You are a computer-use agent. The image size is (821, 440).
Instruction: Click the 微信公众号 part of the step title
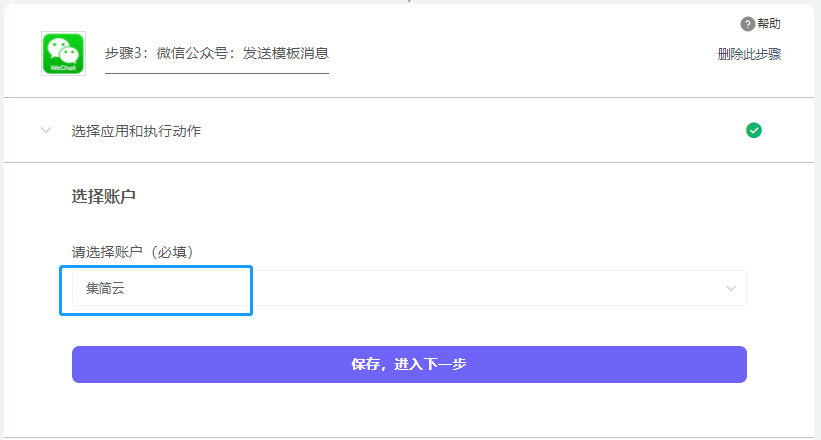pos(196,53)
